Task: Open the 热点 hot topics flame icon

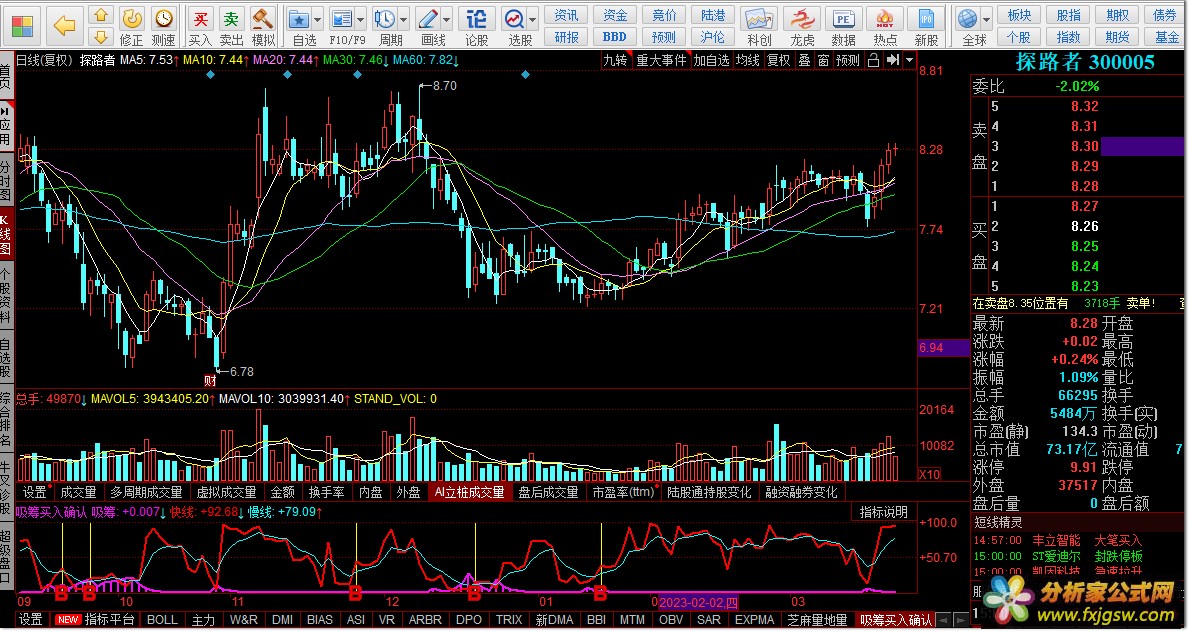Action: point(885,27)
